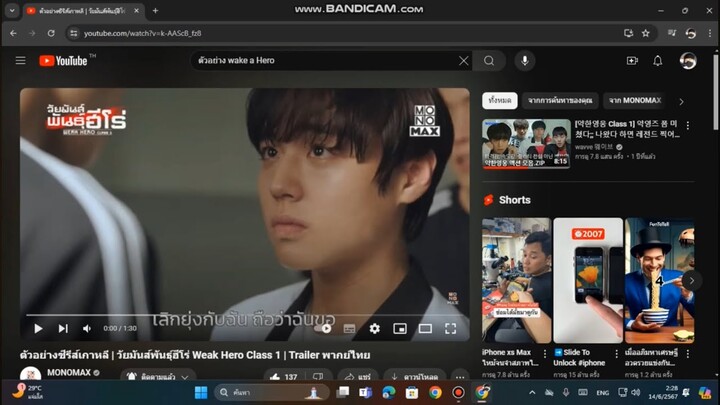Open the Shorts section heading

(514, 200)
